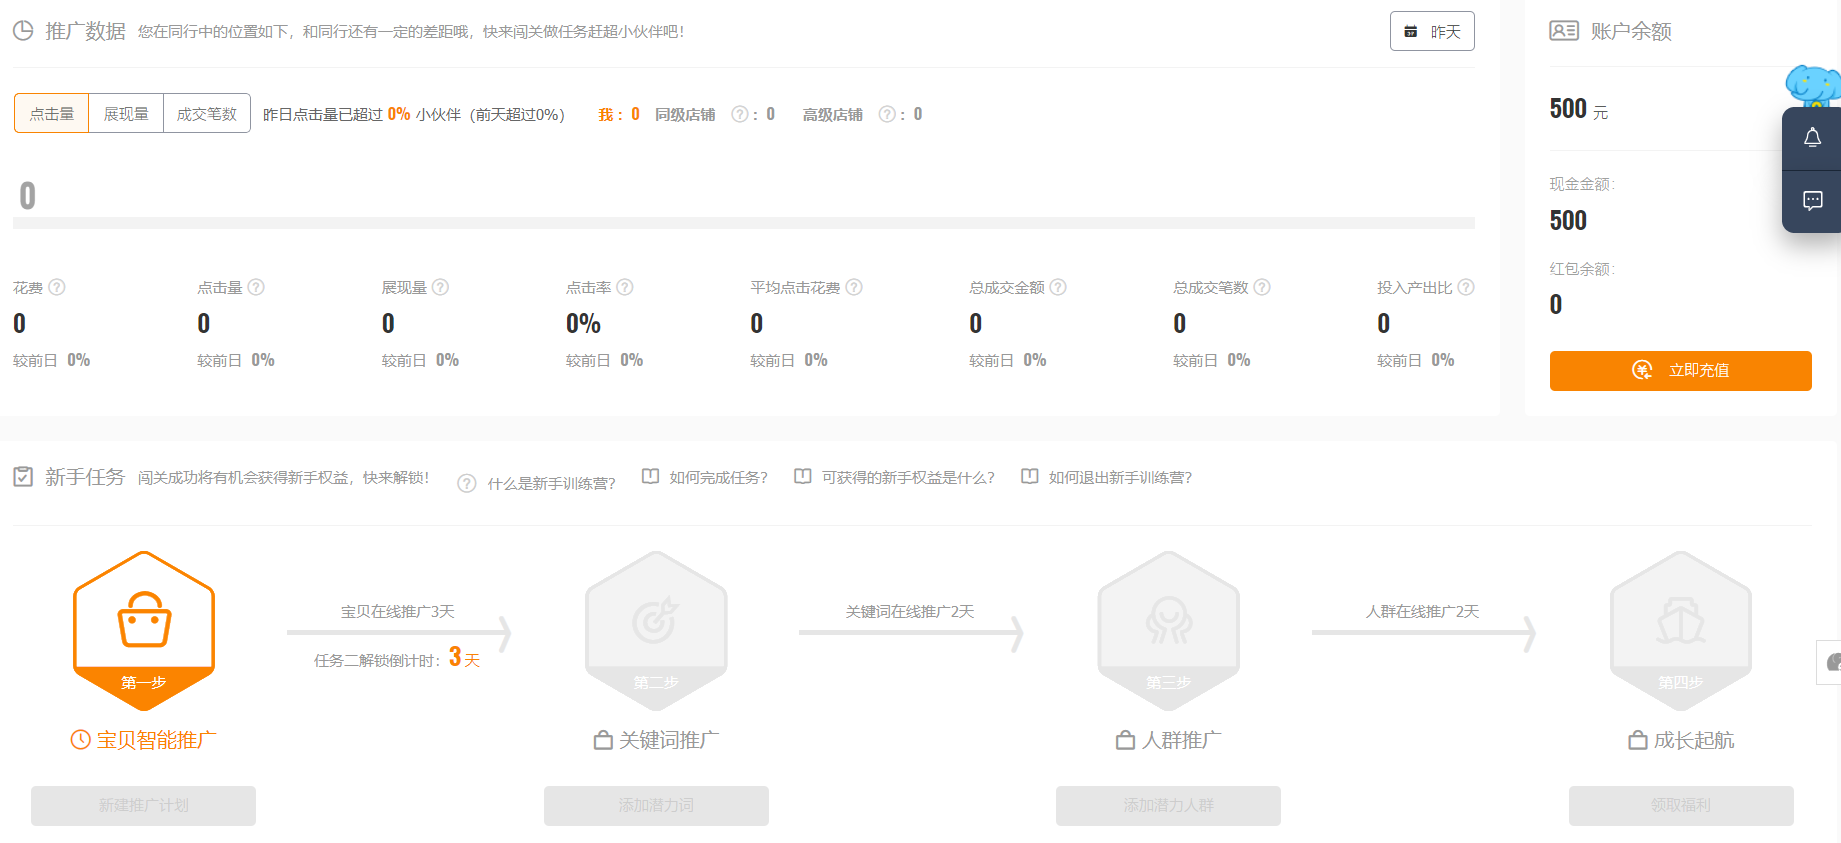Click help icon beside 点击率
Viewport: 1841px width, 843px height.
625,287
